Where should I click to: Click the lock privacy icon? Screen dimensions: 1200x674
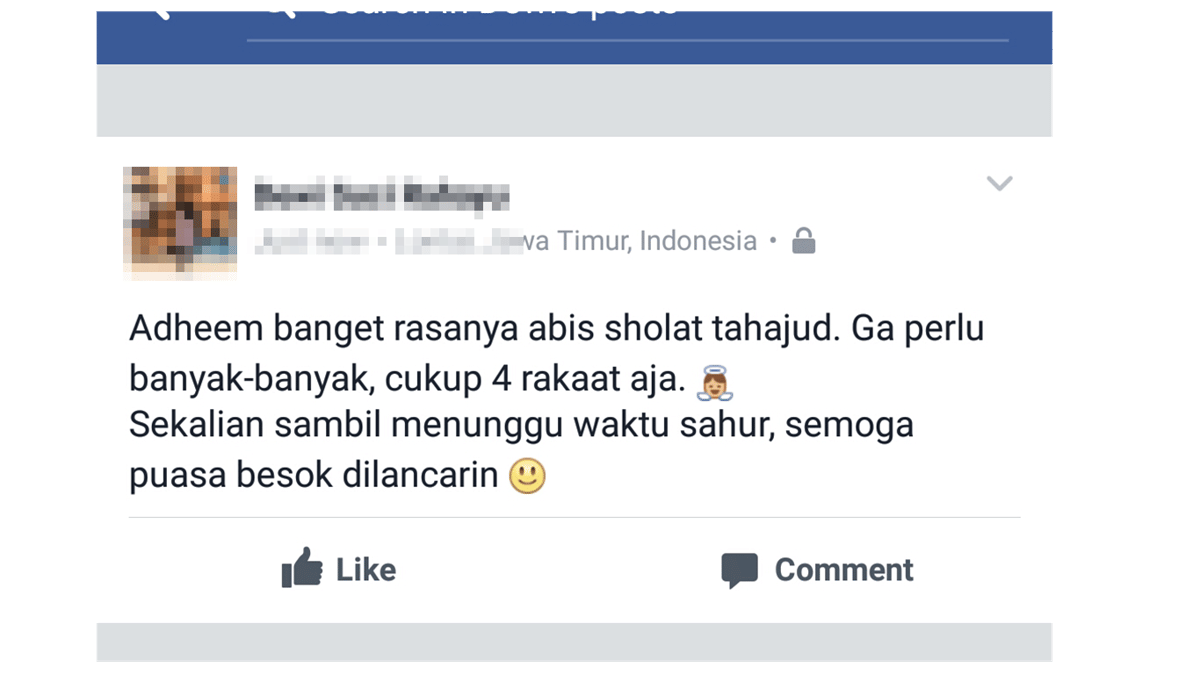point(804,241)
